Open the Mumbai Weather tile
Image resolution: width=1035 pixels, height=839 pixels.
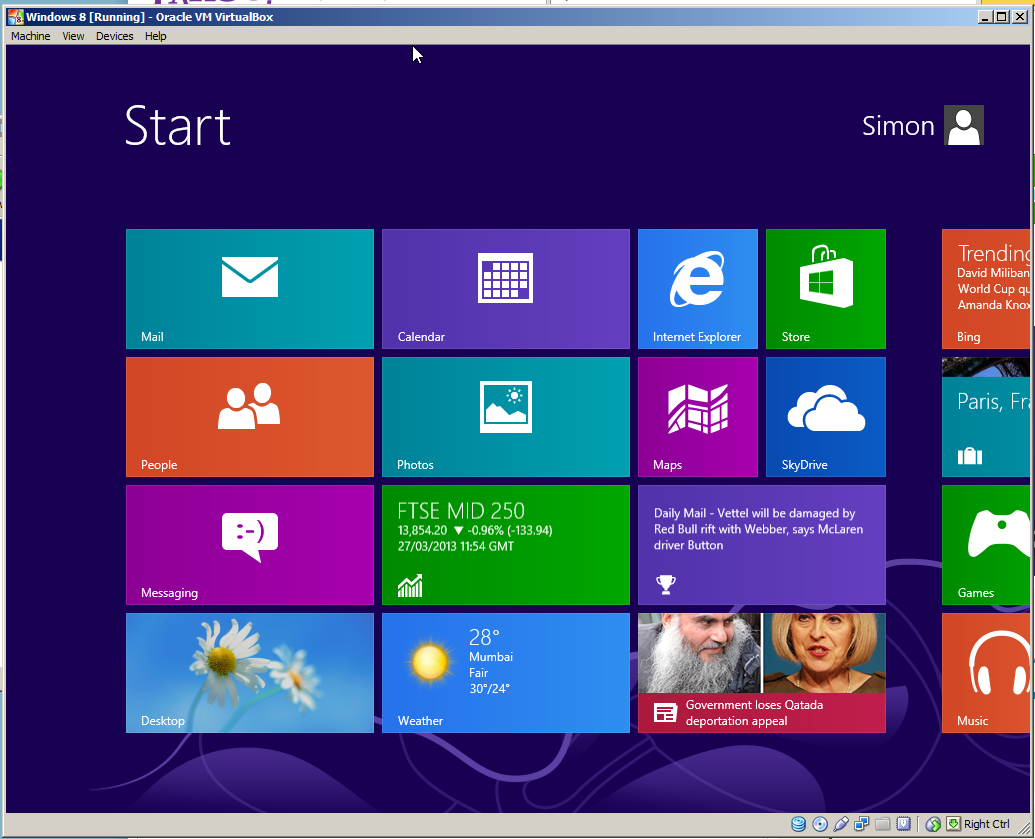(x=506, y=673)
